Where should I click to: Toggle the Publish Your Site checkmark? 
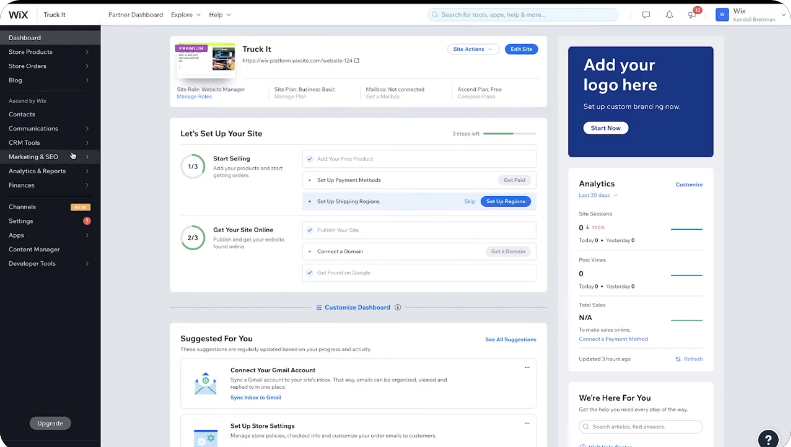pos(310,230)
